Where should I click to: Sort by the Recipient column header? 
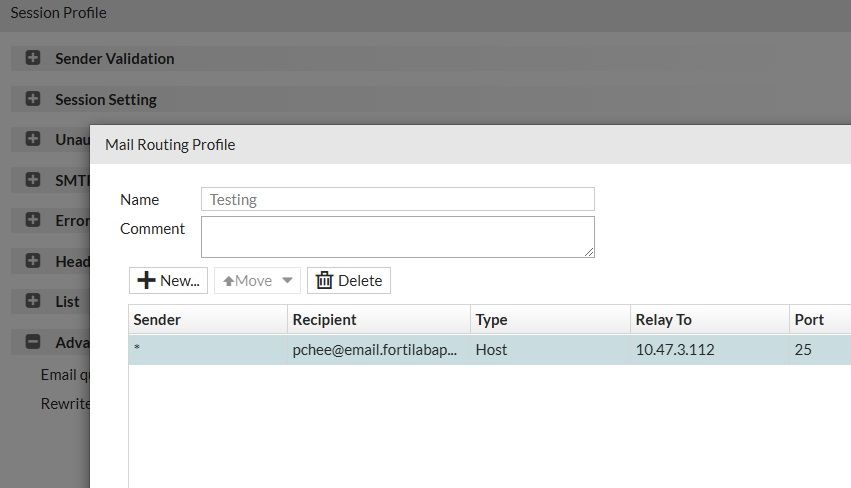point(379,320)
